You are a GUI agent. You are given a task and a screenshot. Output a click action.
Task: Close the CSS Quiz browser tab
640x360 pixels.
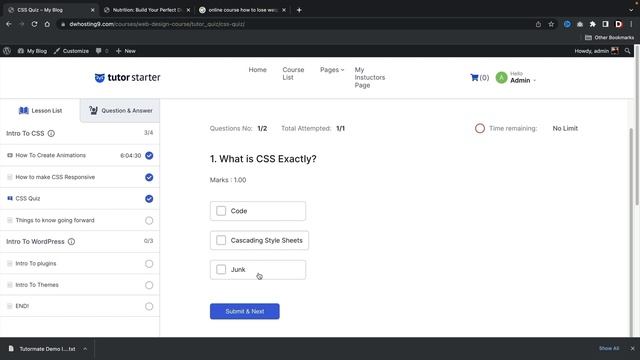(x=93, y=10)
